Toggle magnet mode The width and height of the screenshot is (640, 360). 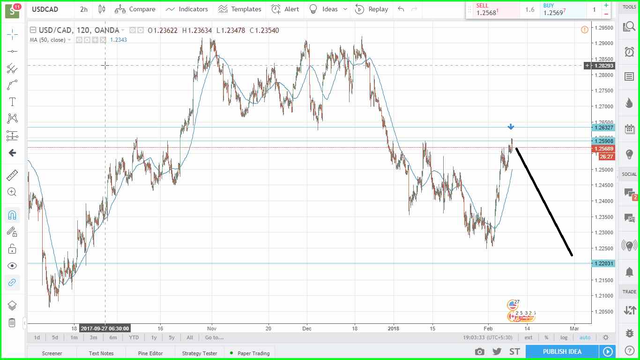click(12, 215)
